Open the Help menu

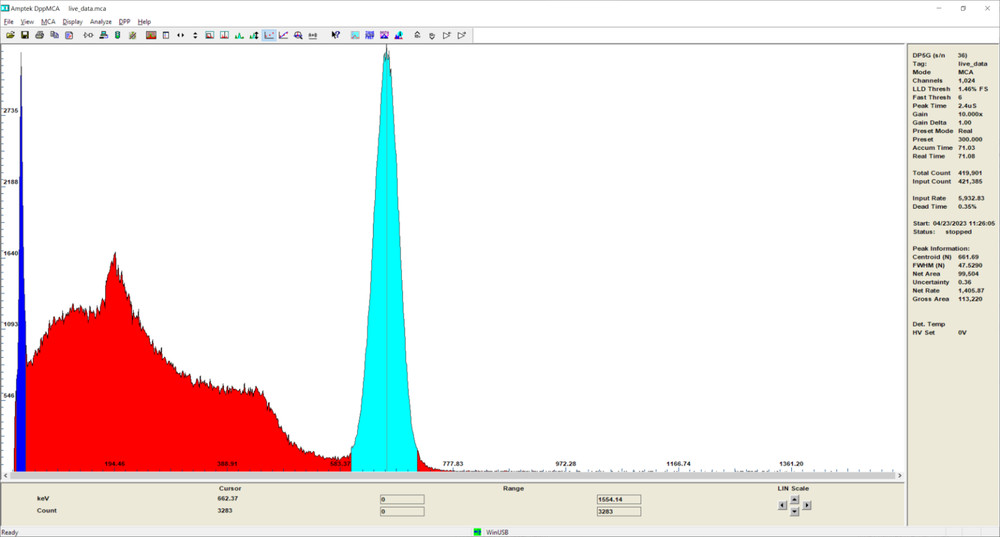pos(144,22)
